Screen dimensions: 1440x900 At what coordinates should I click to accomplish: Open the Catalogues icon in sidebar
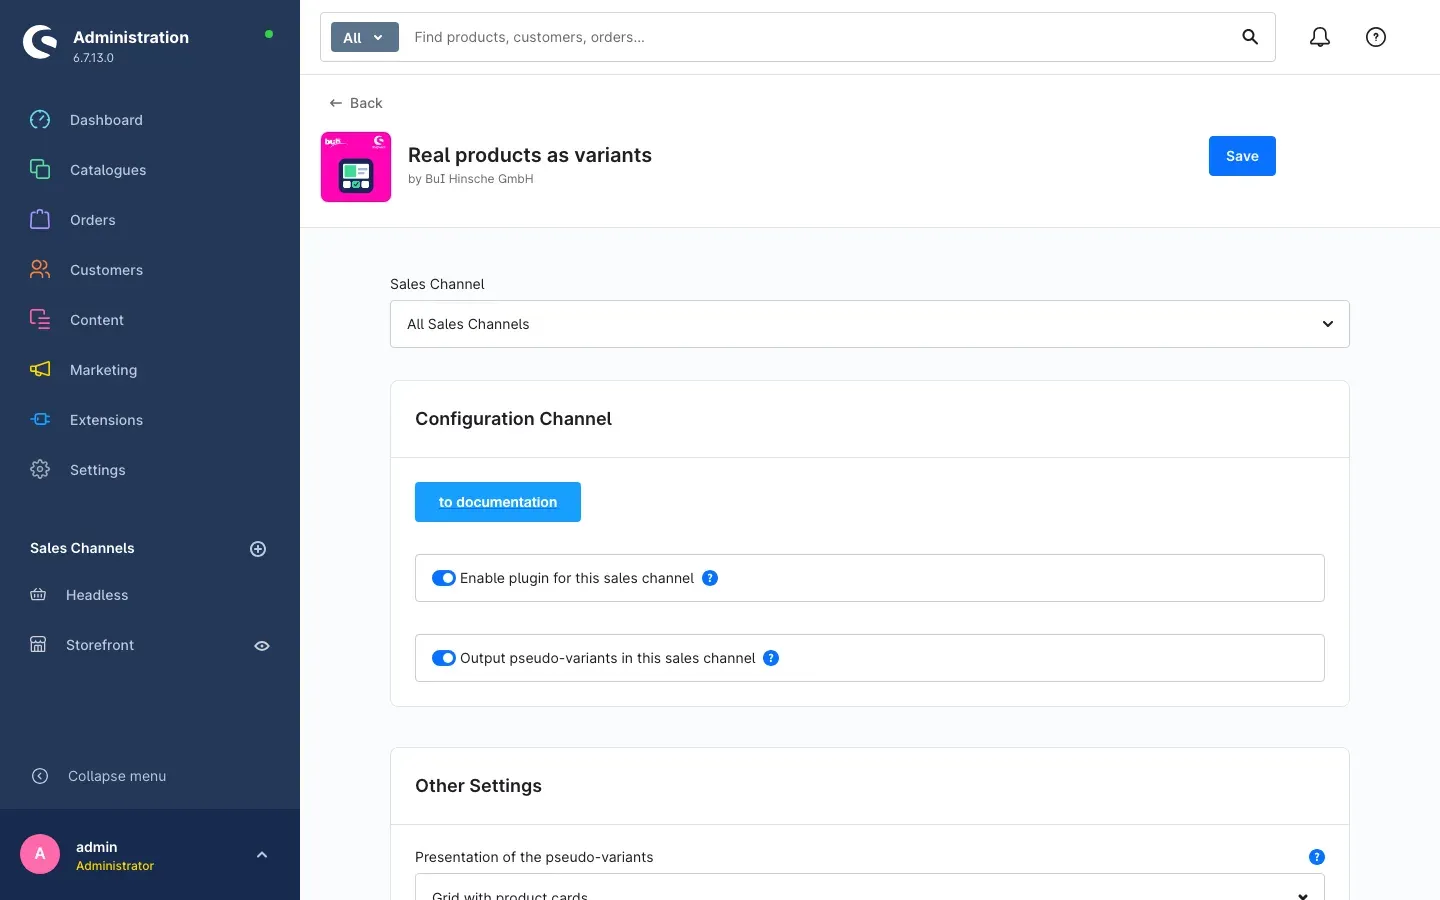pyautogui.click(x=40, y=170)
